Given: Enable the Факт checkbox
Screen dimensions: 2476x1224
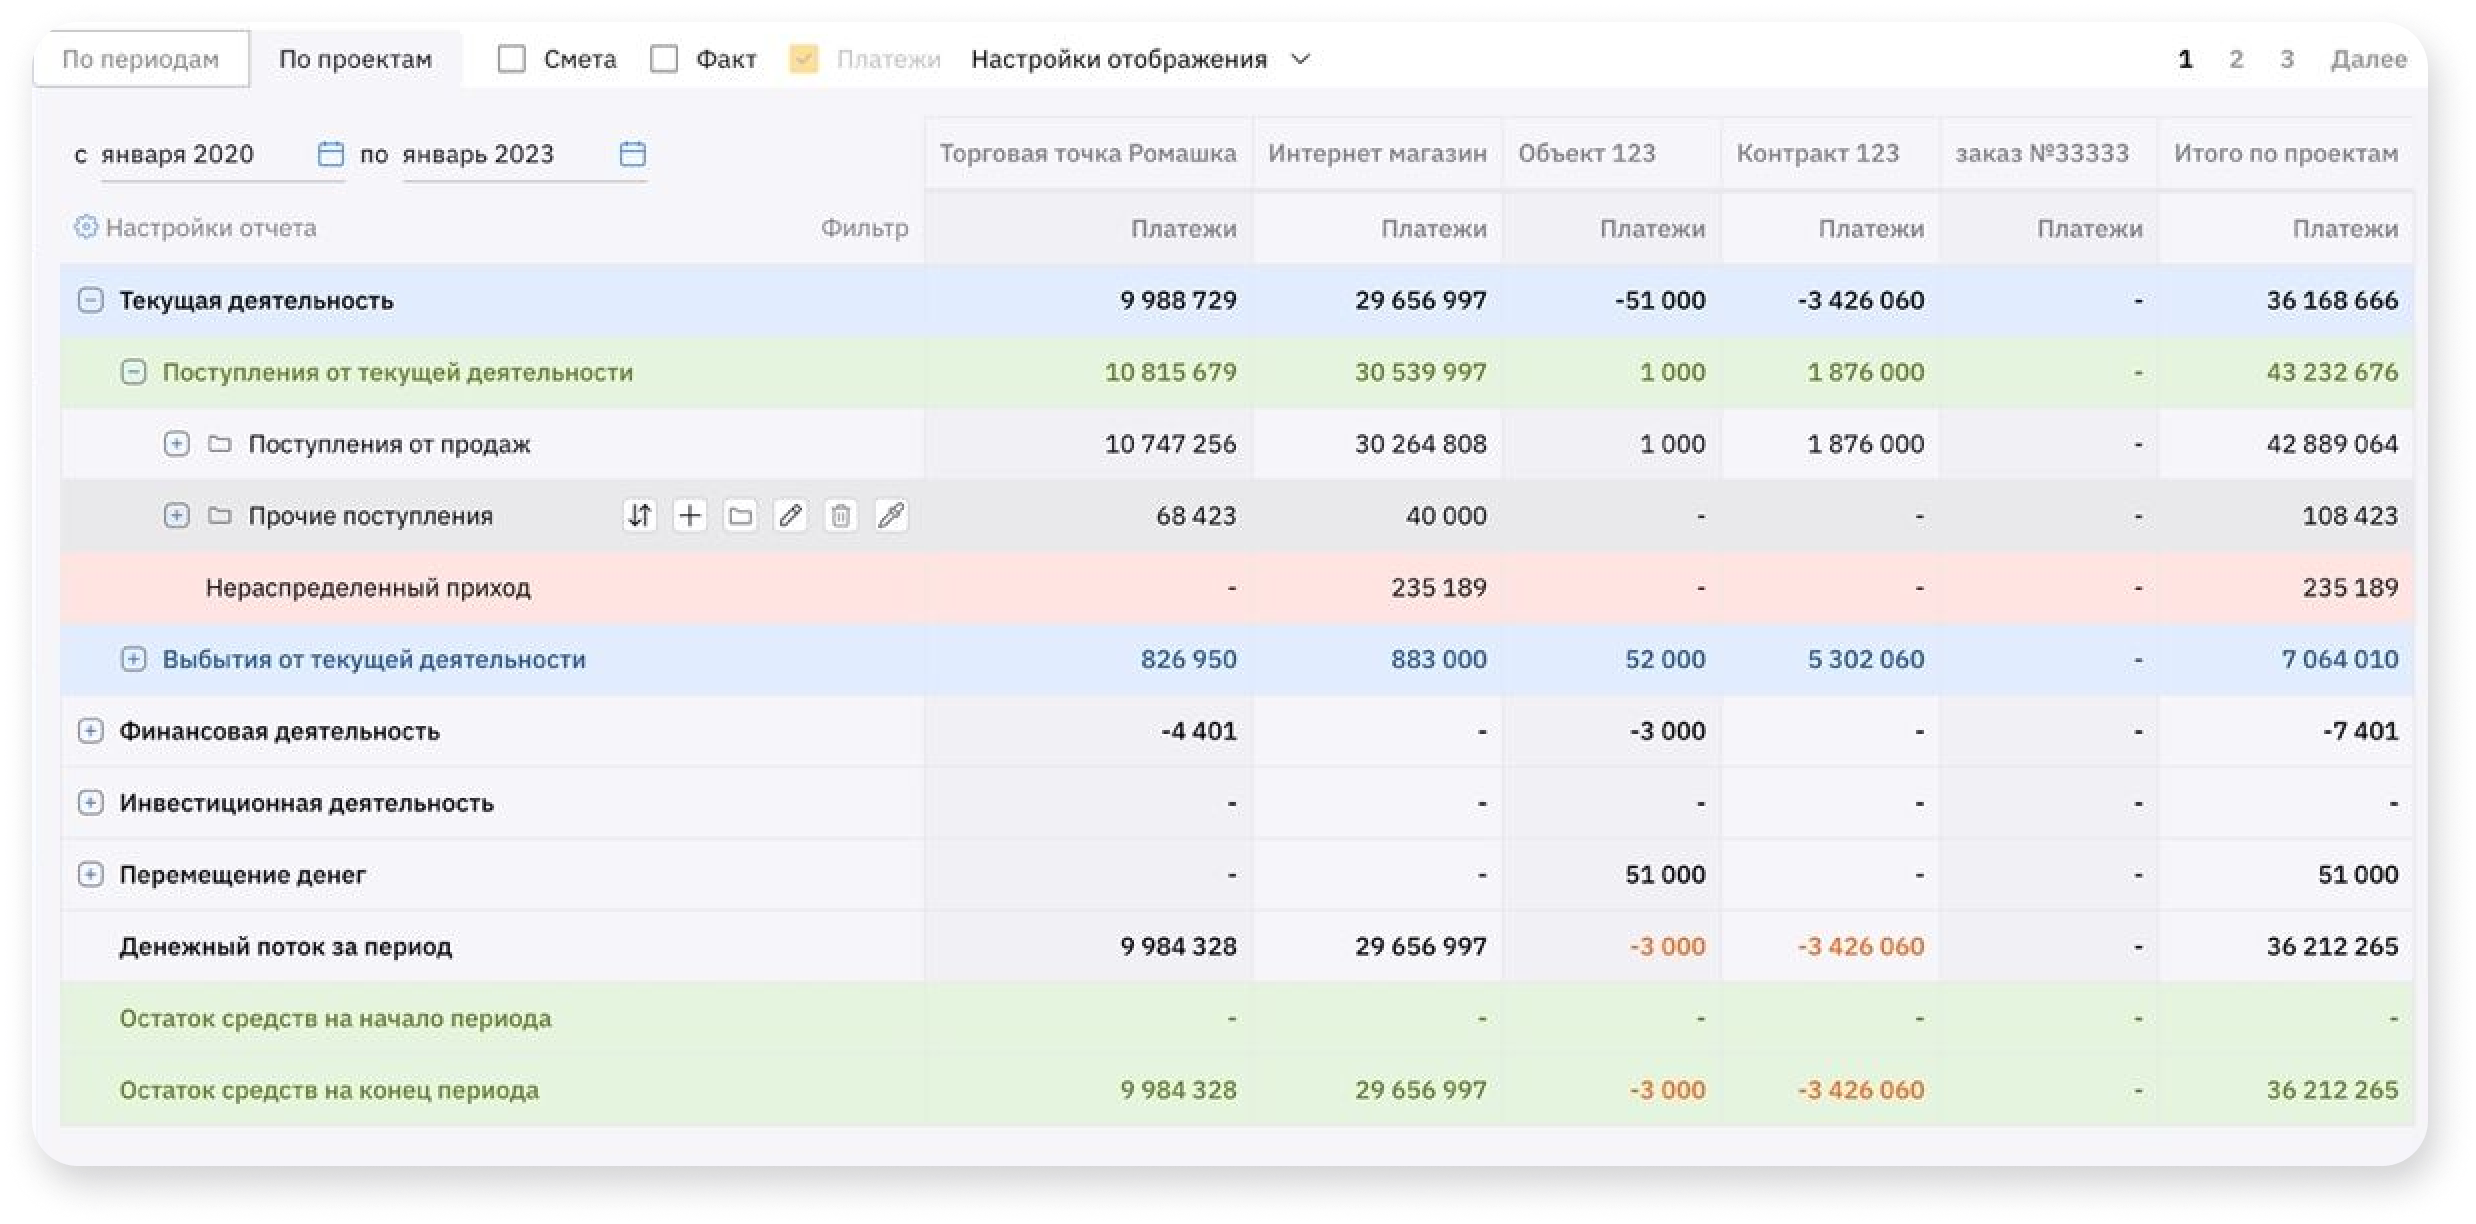Looking at the screenshot, I should tap(664, 59).
